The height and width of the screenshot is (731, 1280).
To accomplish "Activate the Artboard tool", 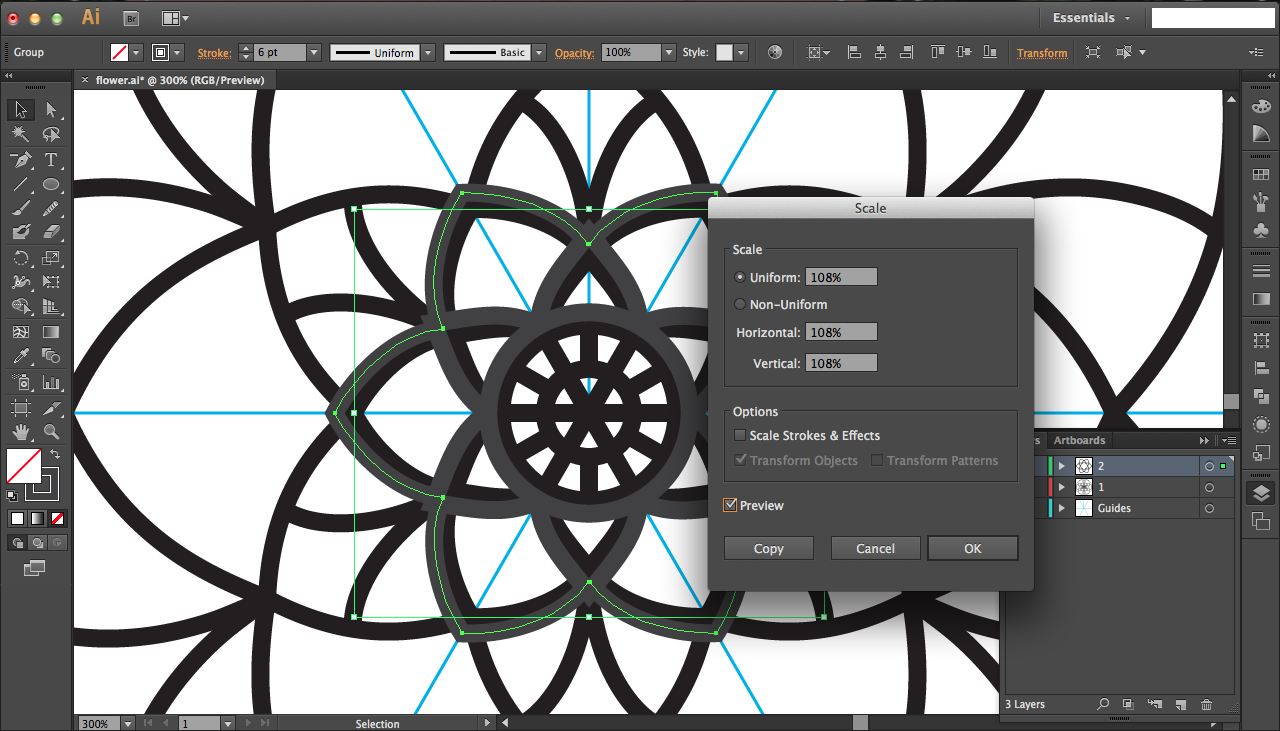I will pyautogui.click(x=21, y=407).
